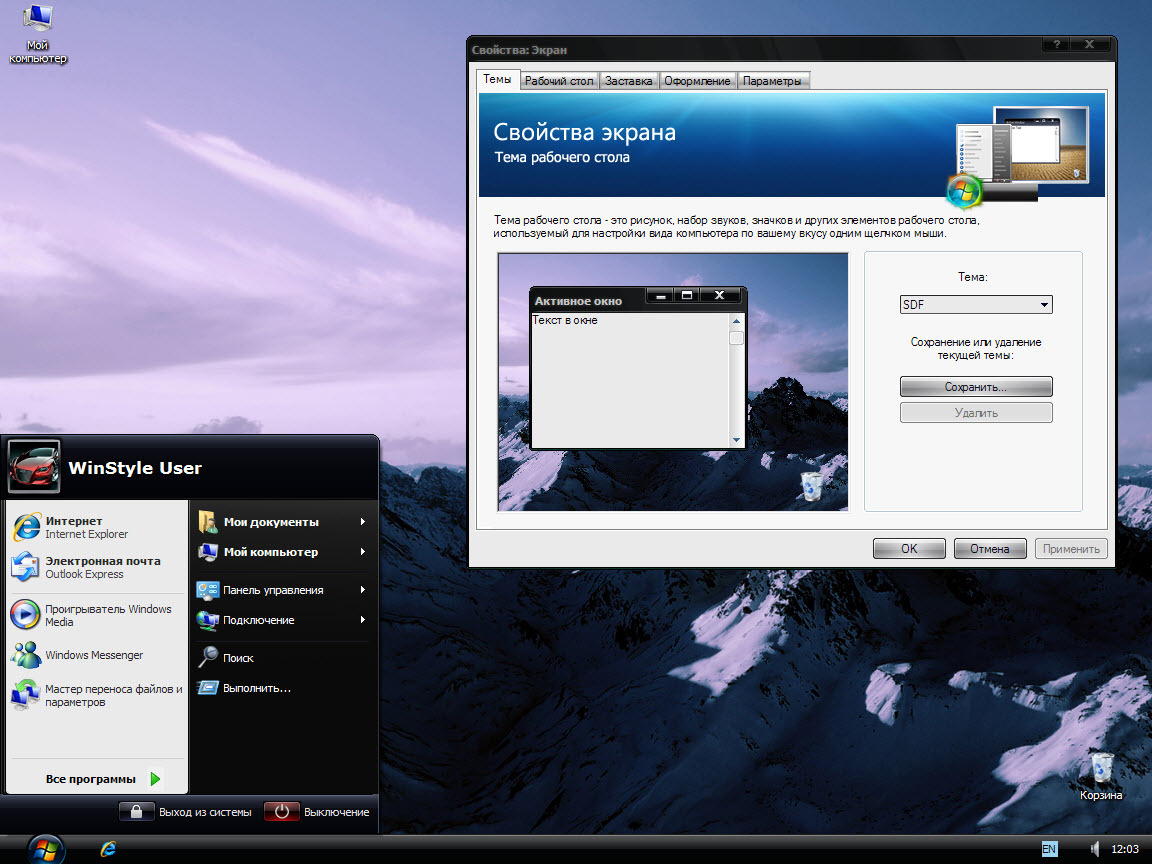1152x864 pixels.
Task: Click the Windows Messenger label
Action: click(x=94, y=655)
